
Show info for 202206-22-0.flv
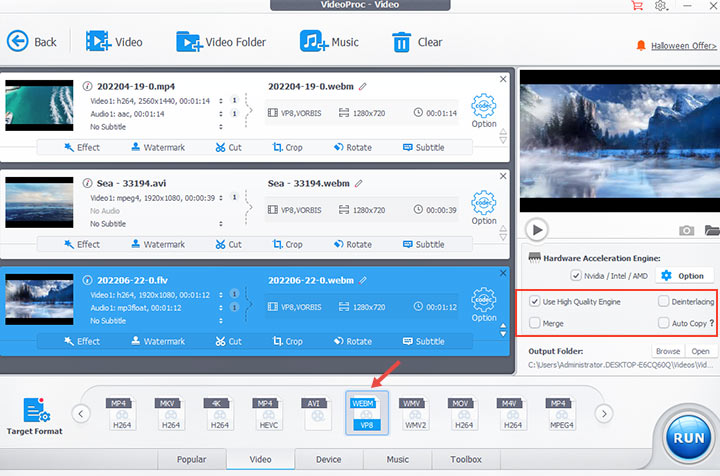click(x=87, y=280)
